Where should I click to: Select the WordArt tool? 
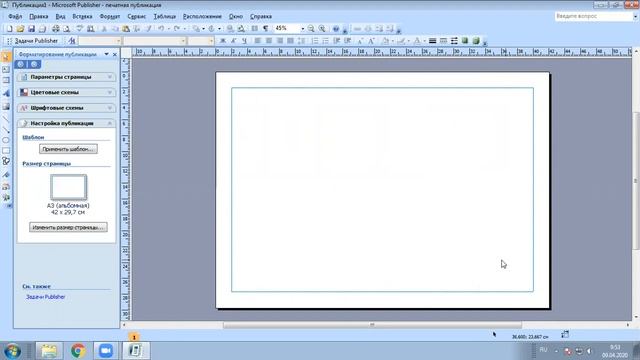(x=6, y=93)
